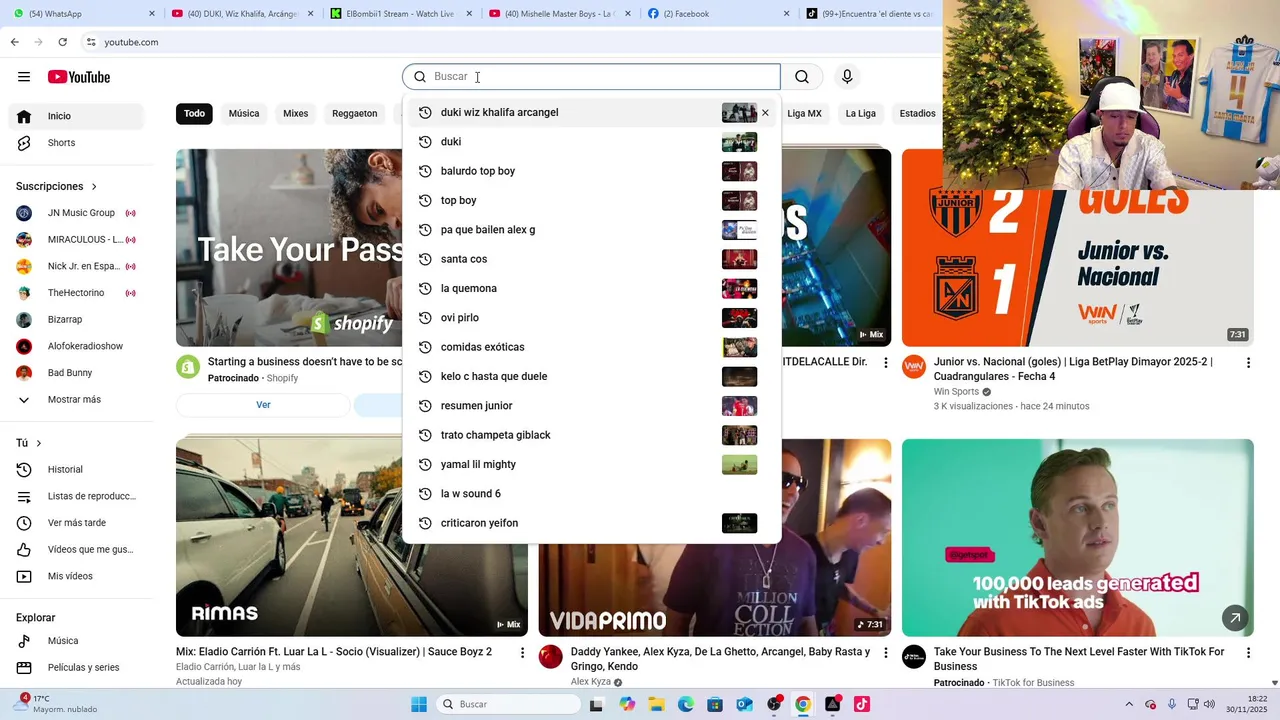Open Win Sports channel avatar
The height and width of the screenshot is (720, 1280).
point(914,367)
